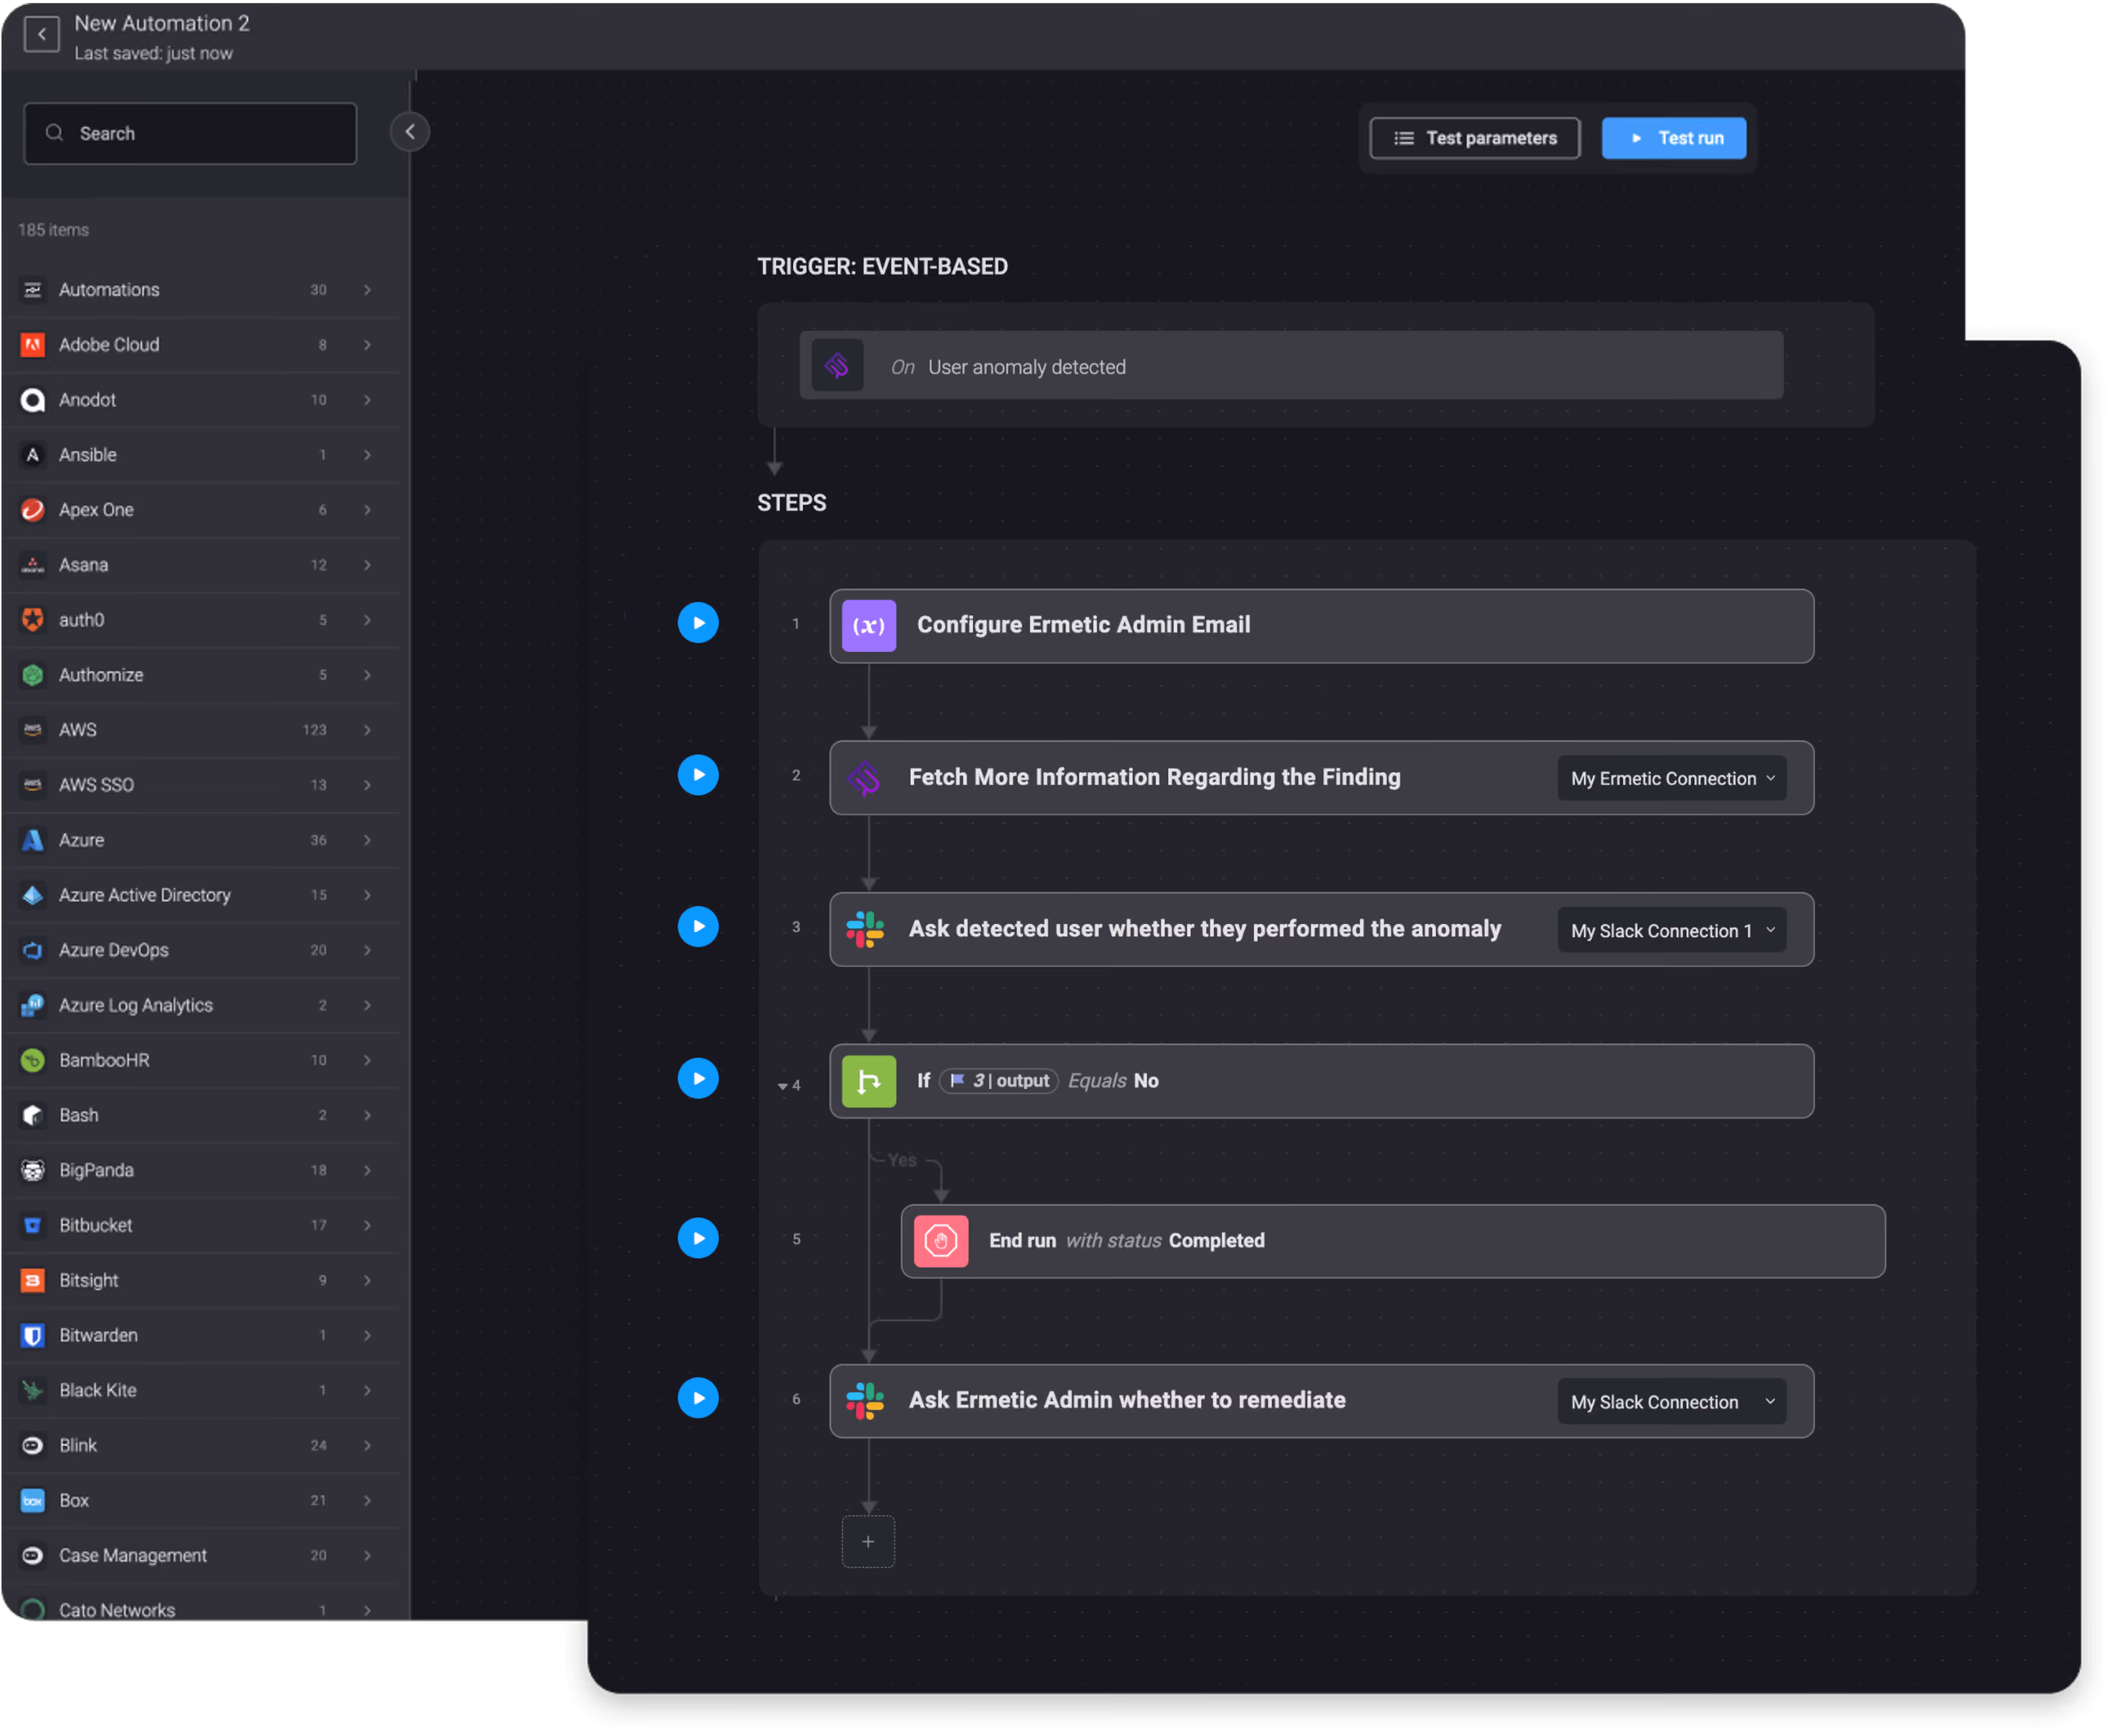
Task: Start a Test run
Action: tap(1675, 138)
